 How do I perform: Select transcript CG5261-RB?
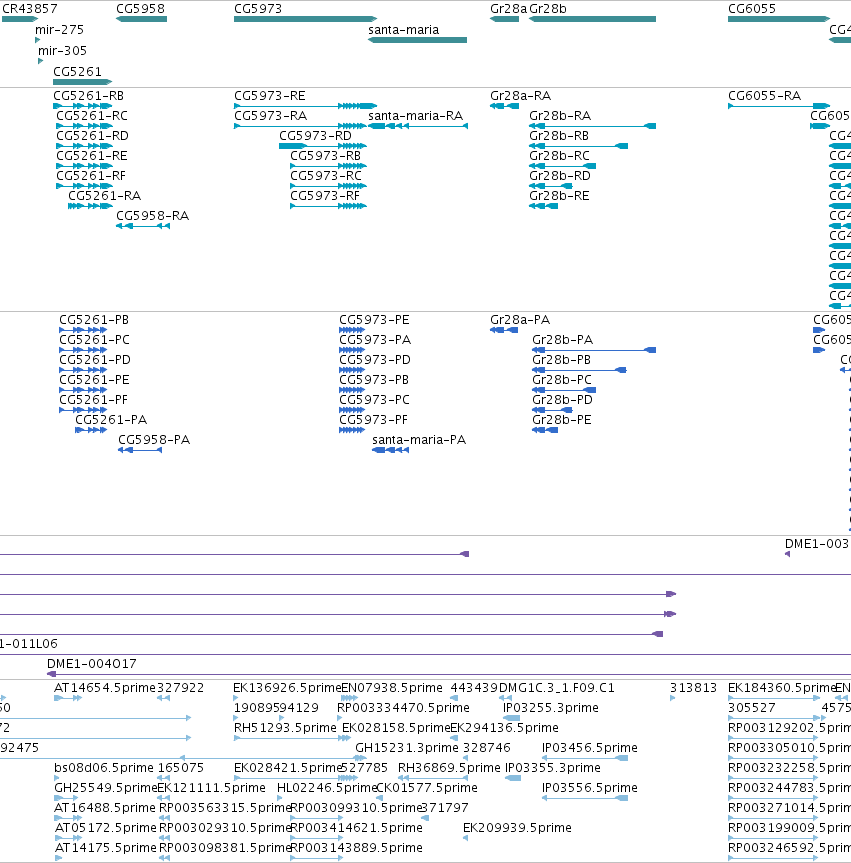point(89,96)
